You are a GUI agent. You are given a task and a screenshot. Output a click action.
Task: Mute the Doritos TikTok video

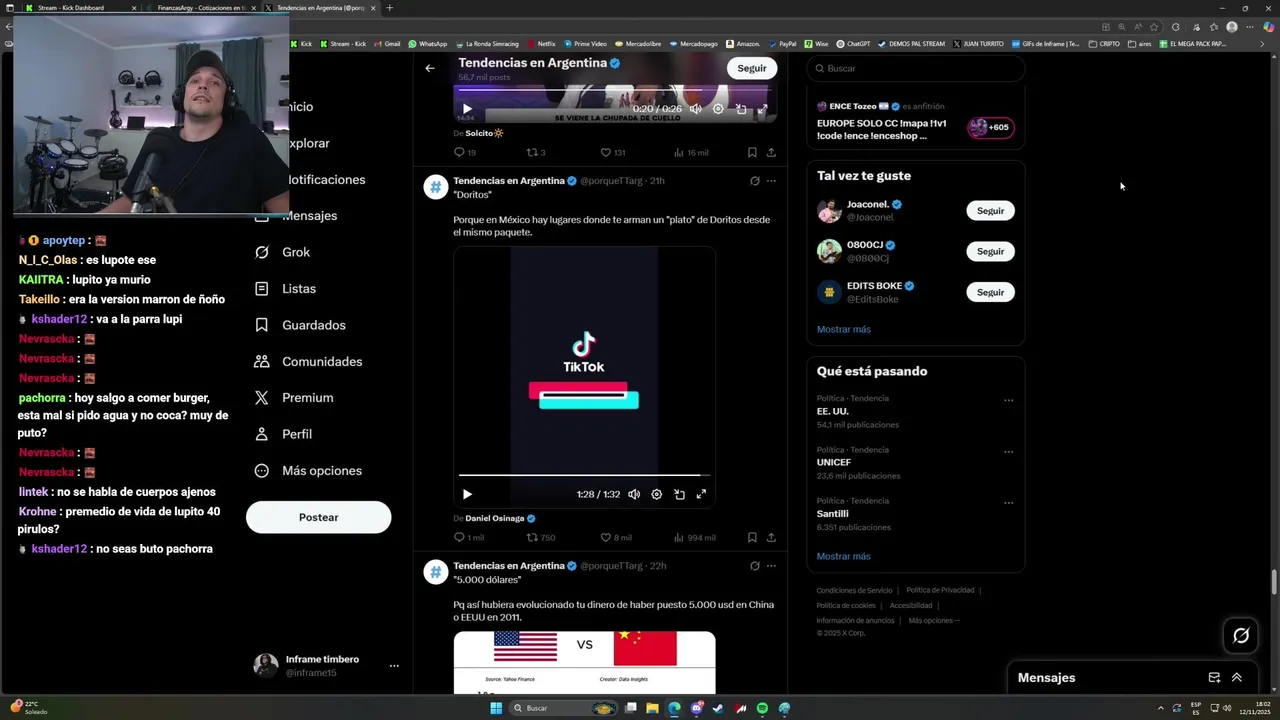[x=634, y=494]
